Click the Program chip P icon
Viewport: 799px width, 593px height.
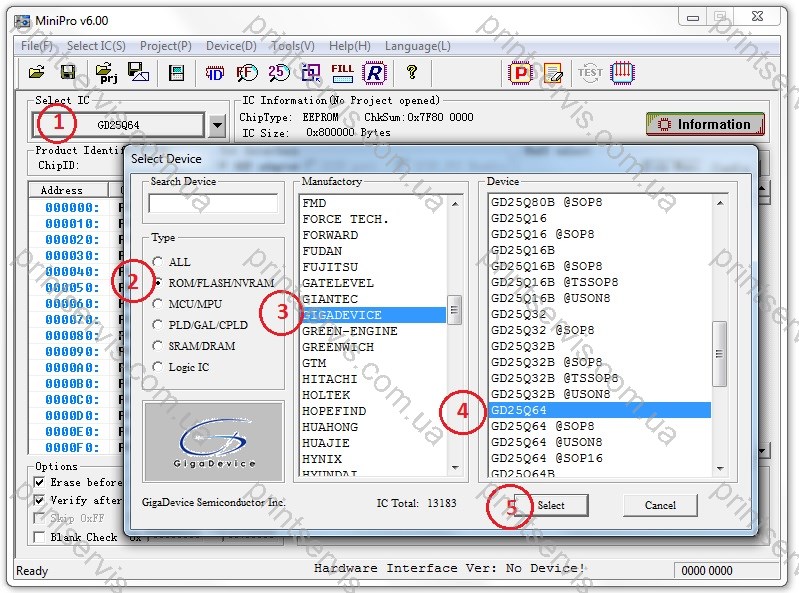(520, 72)
